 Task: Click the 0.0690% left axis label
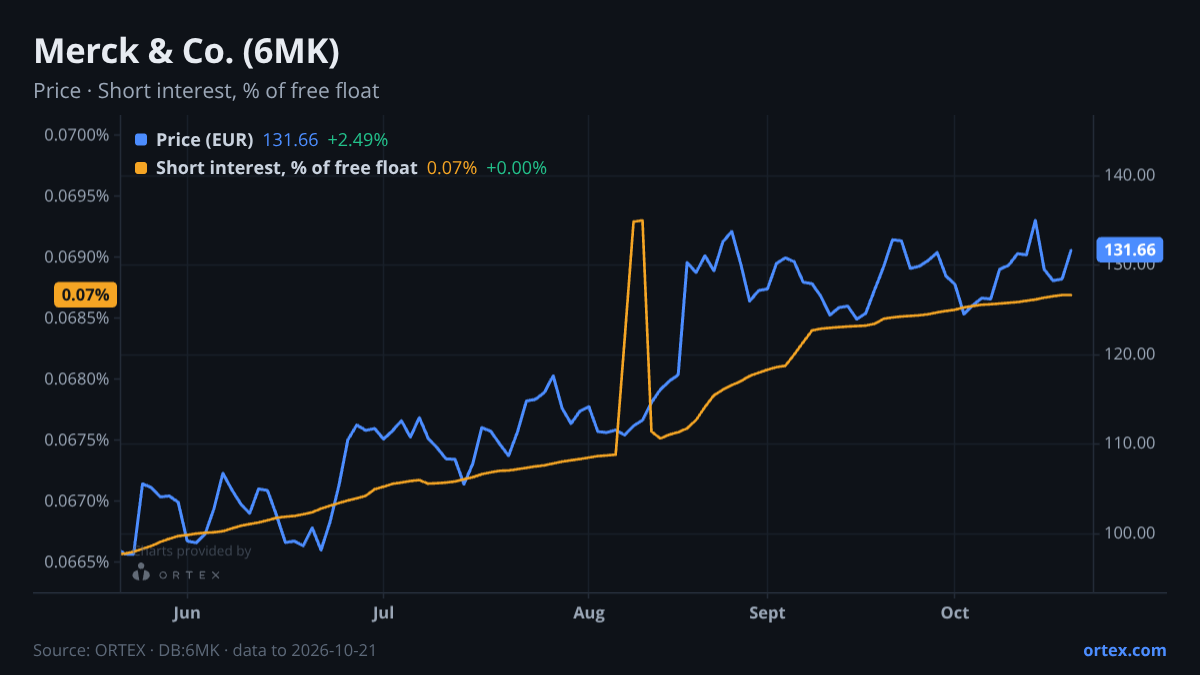pos(77,257)
